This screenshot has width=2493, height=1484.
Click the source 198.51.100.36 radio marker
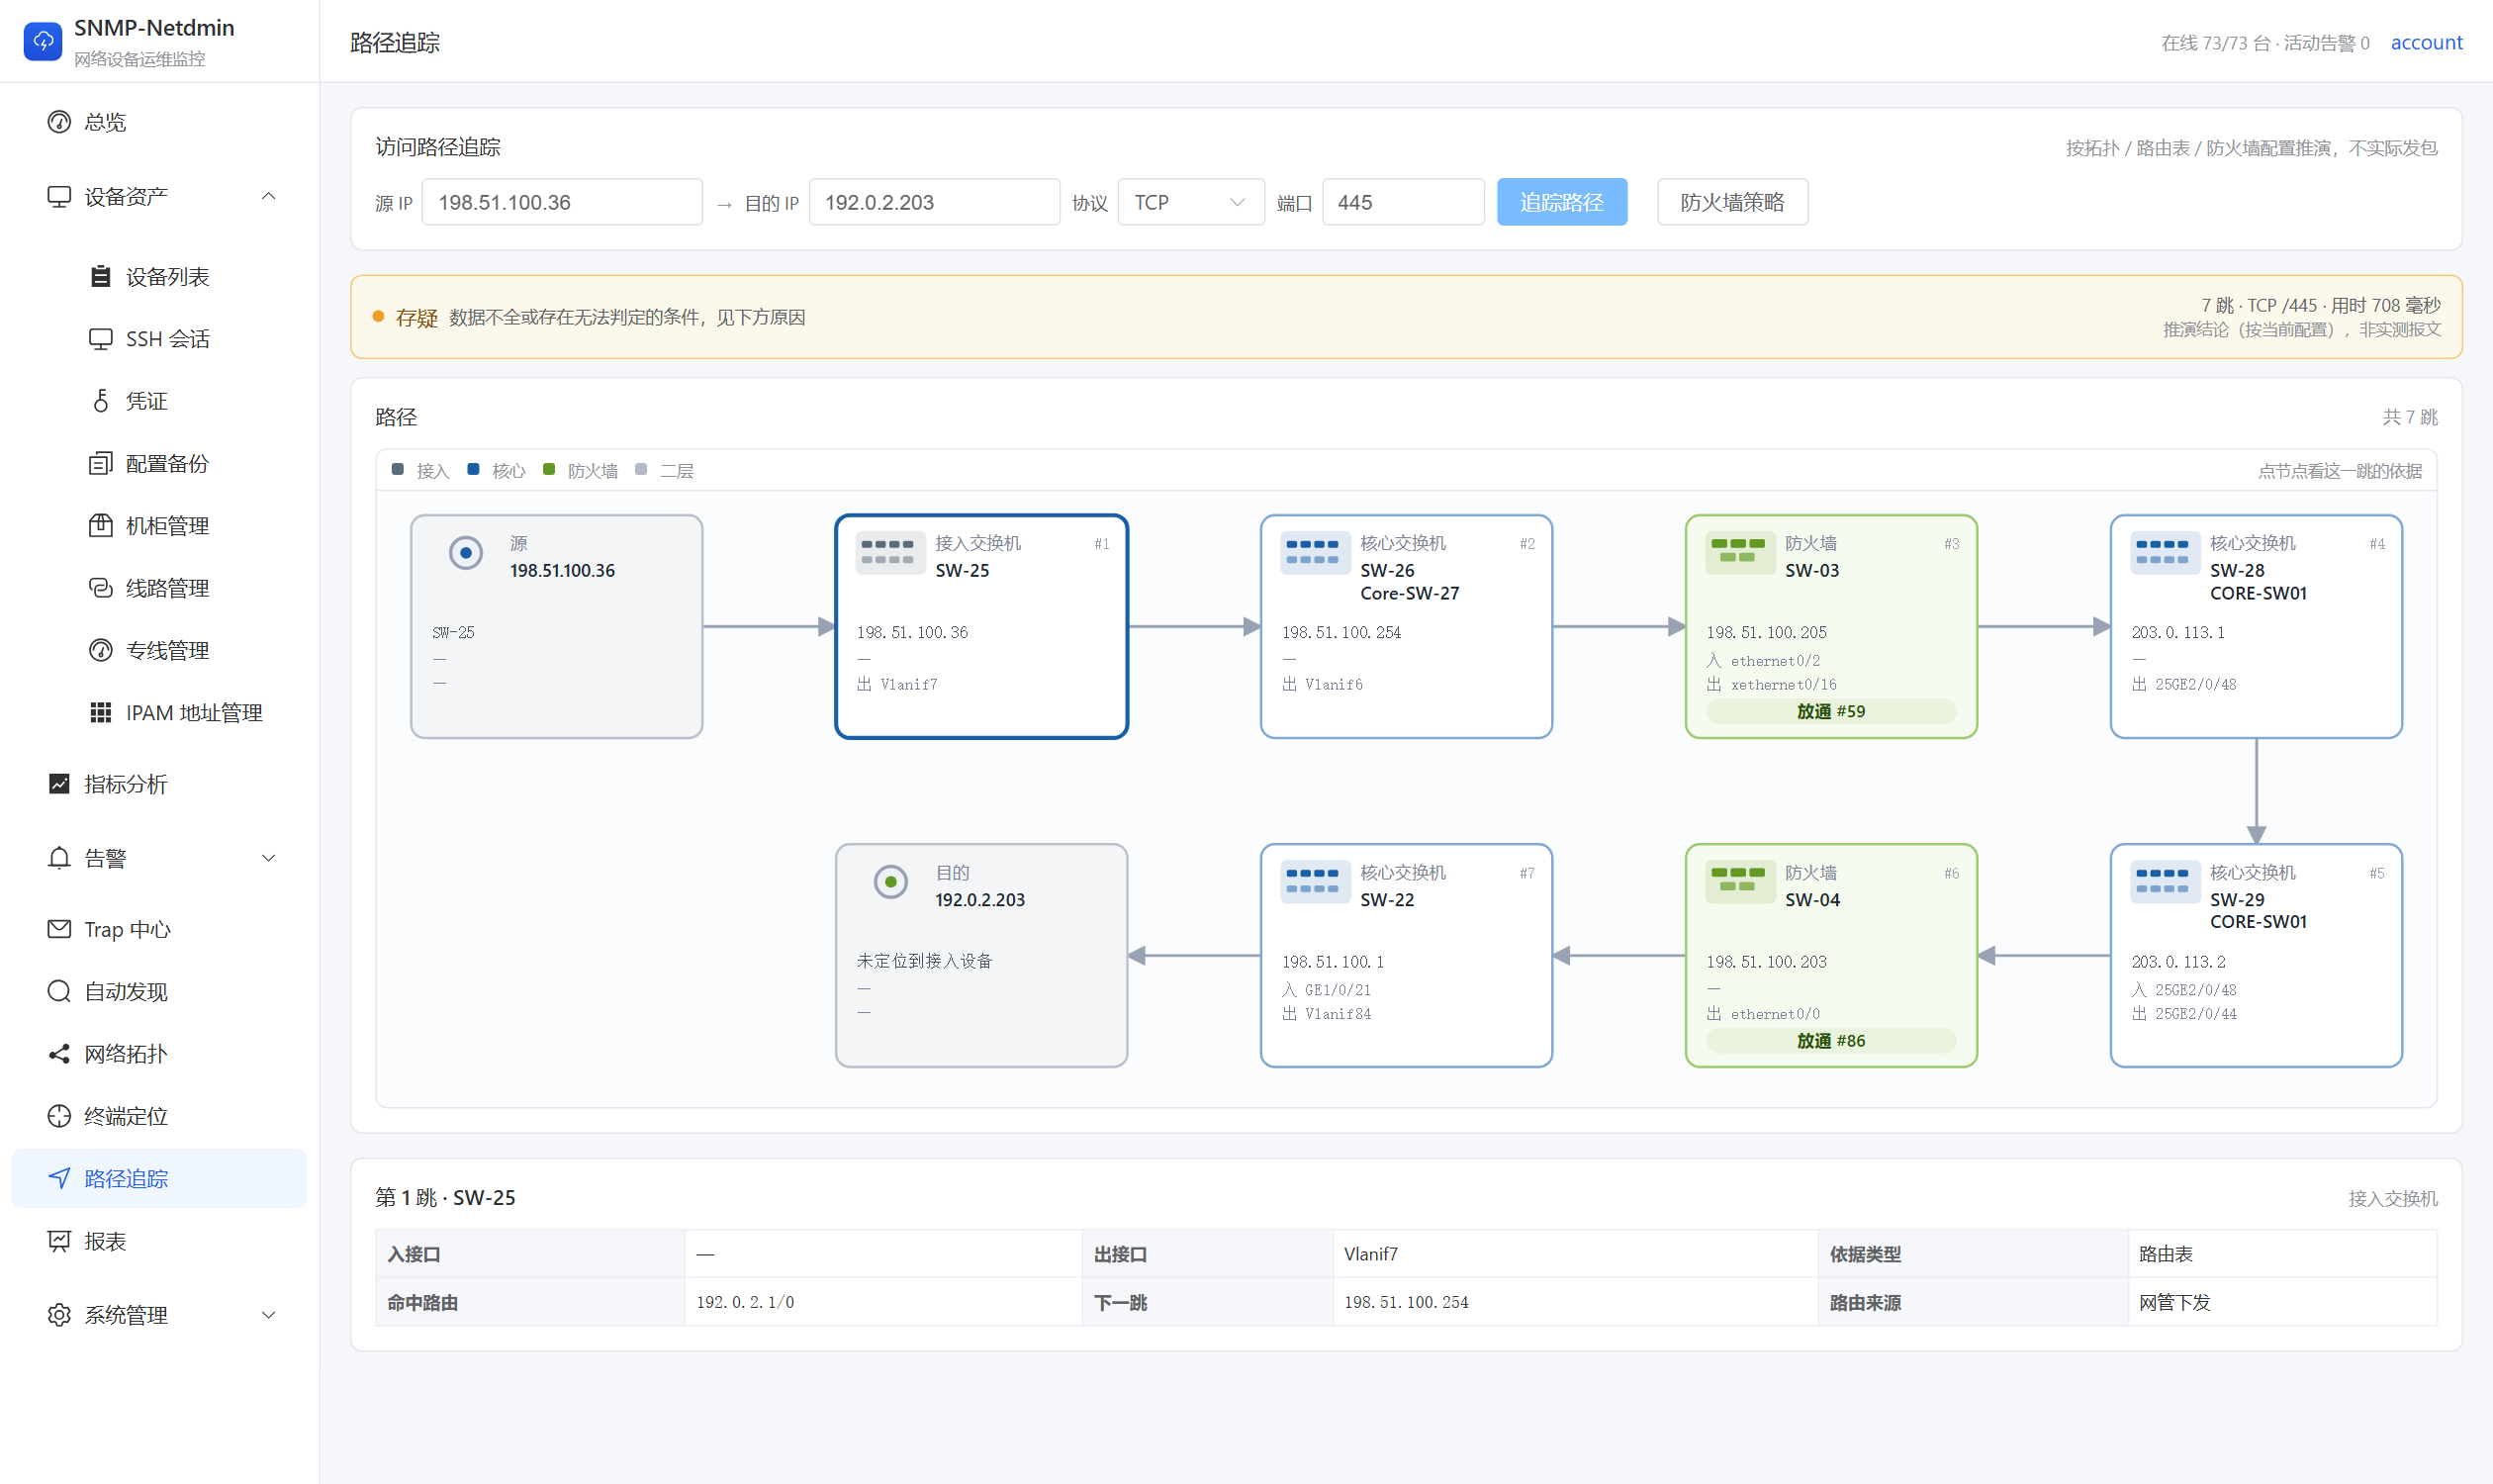click(465, 552)
